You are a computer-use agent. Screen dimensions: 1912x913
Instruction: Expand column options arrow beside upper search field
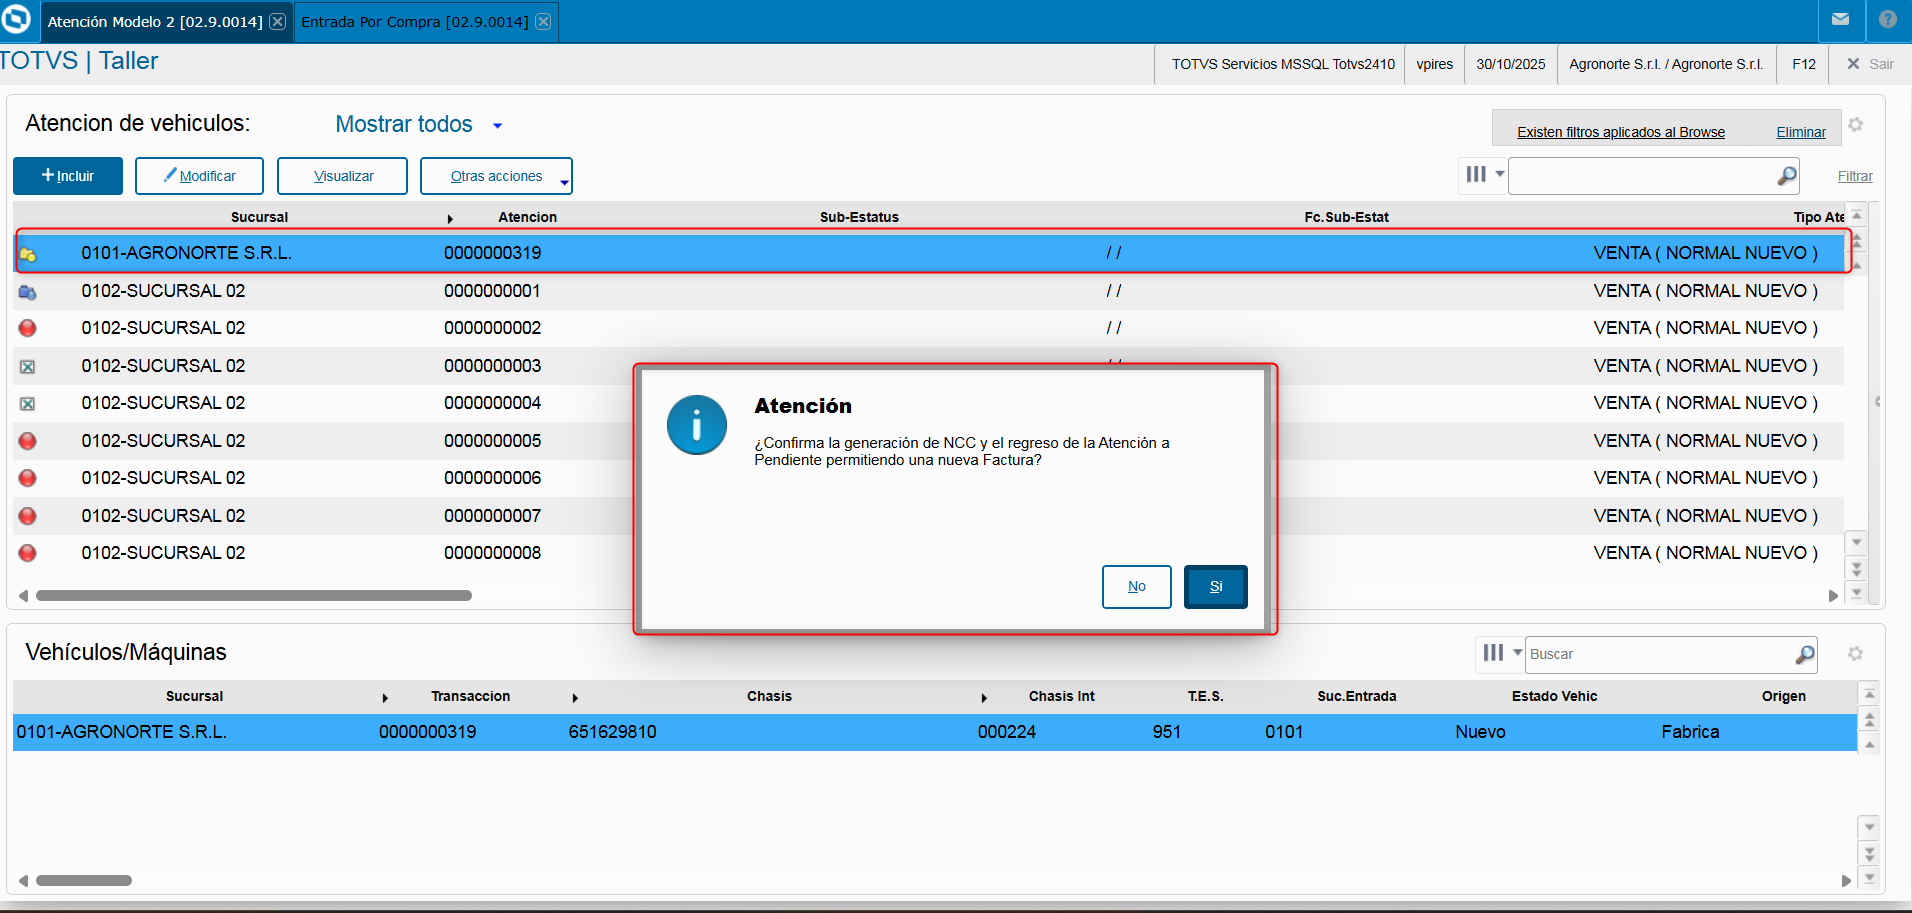click(x=1500, y=174)
